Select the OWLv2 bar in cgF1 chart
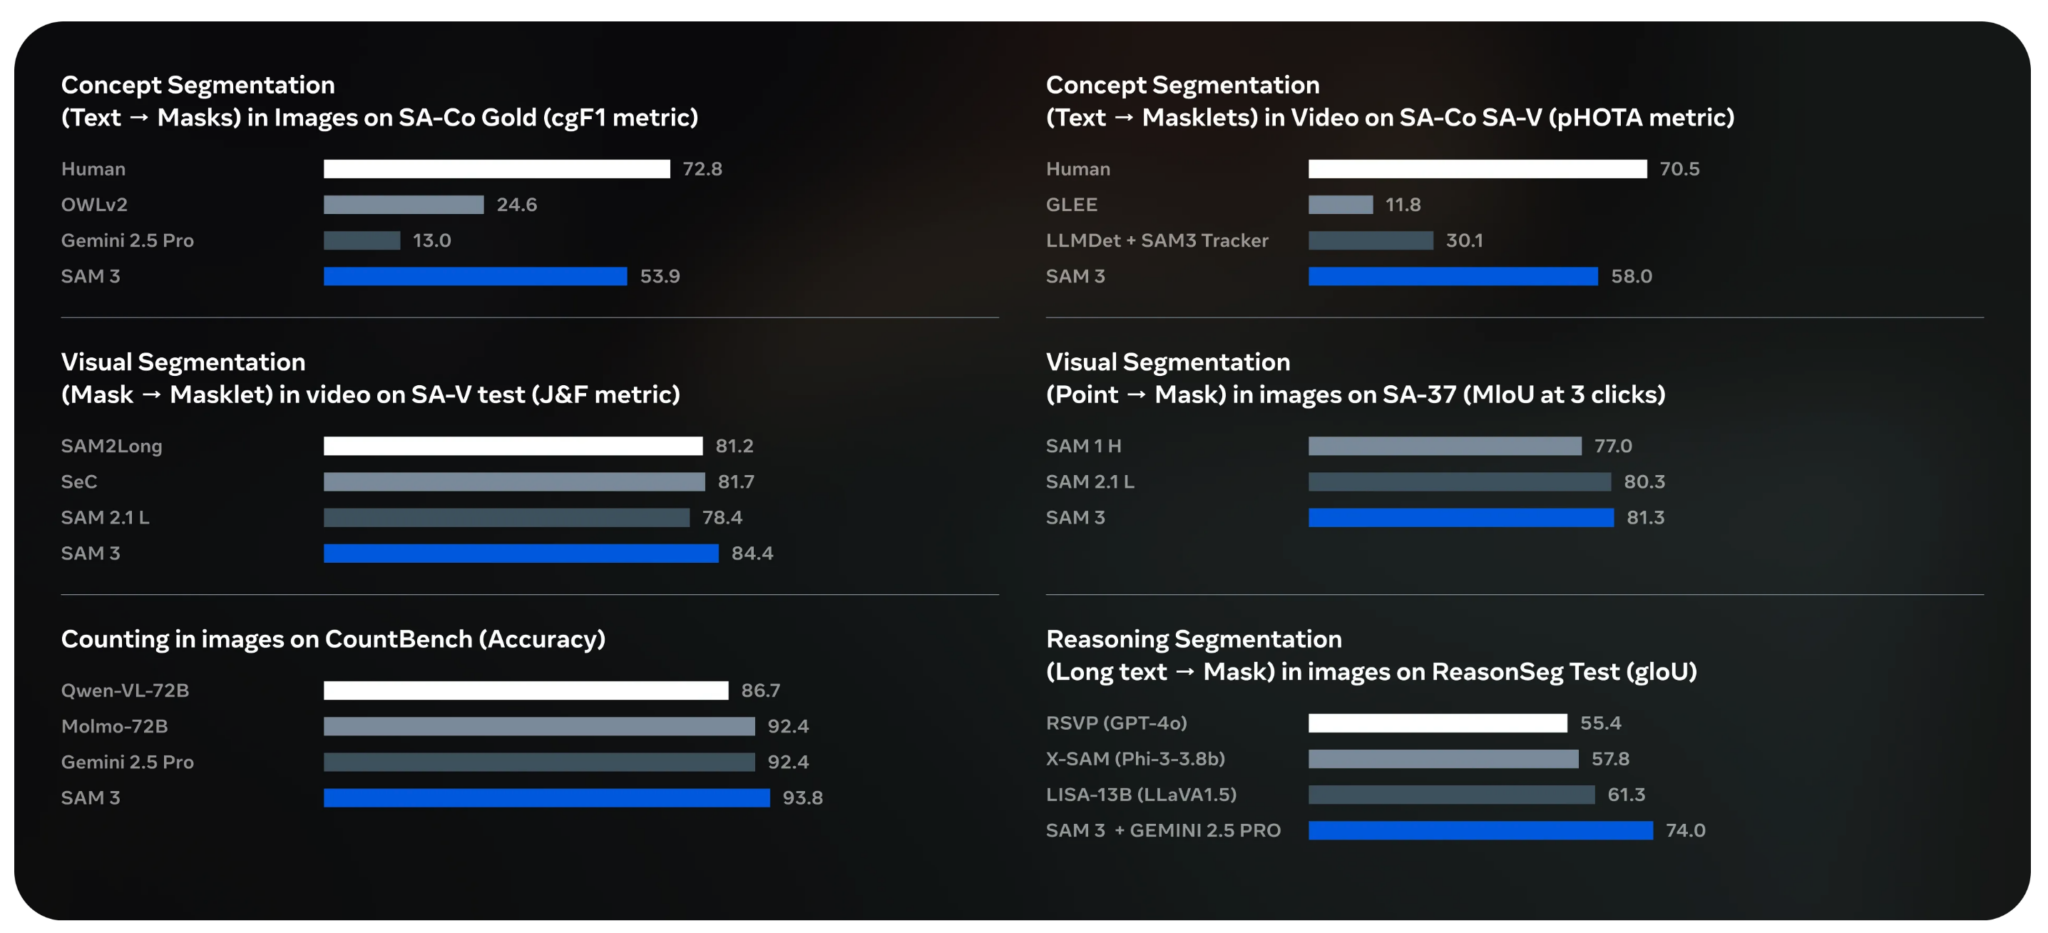This screenshot has width=2048, height=933. coord(403,205)
